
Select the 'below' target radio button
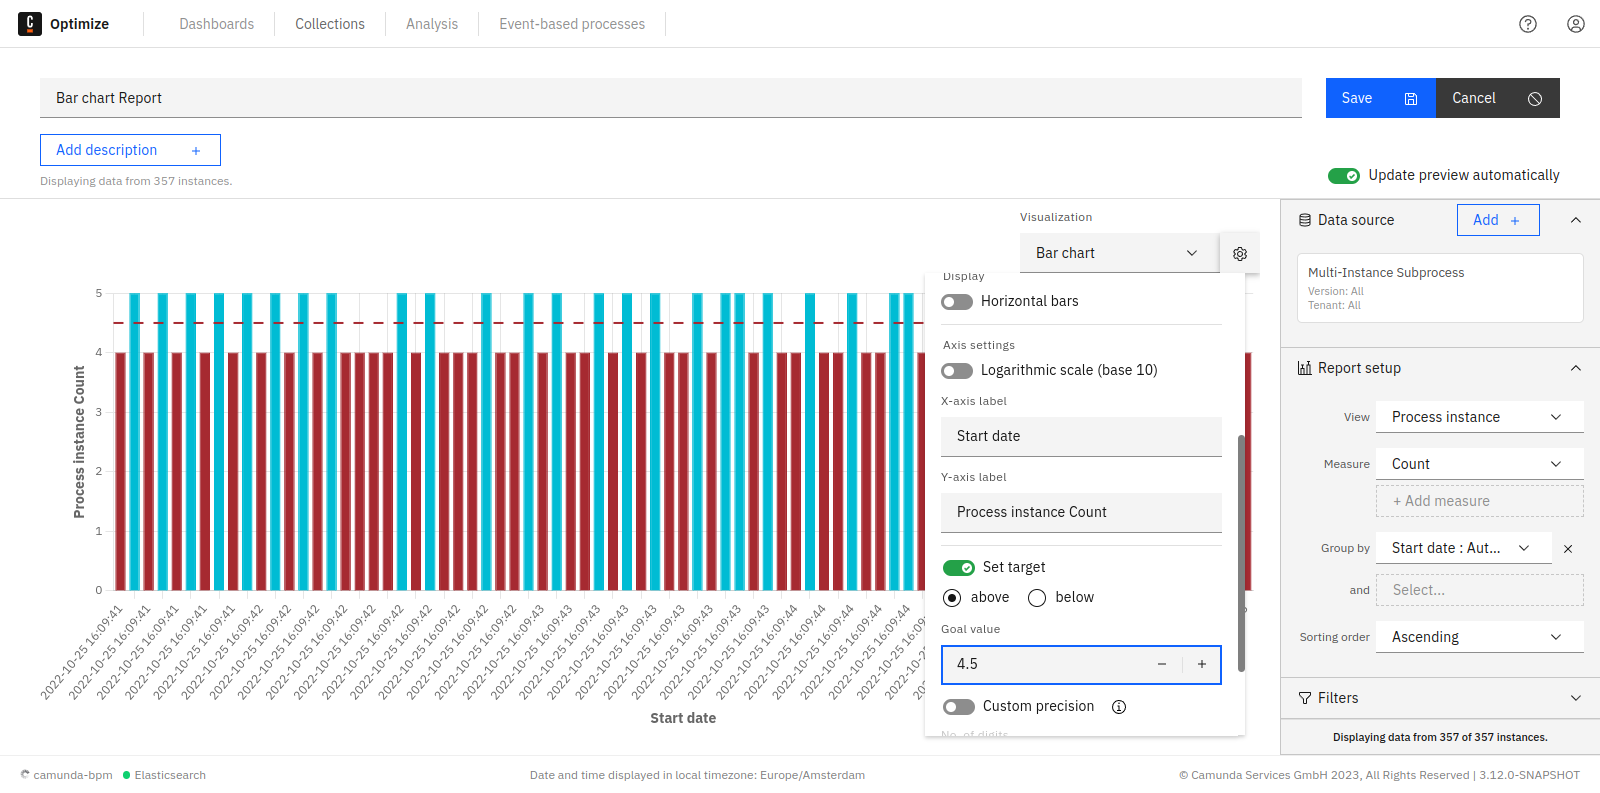(x=1037, y=598)
